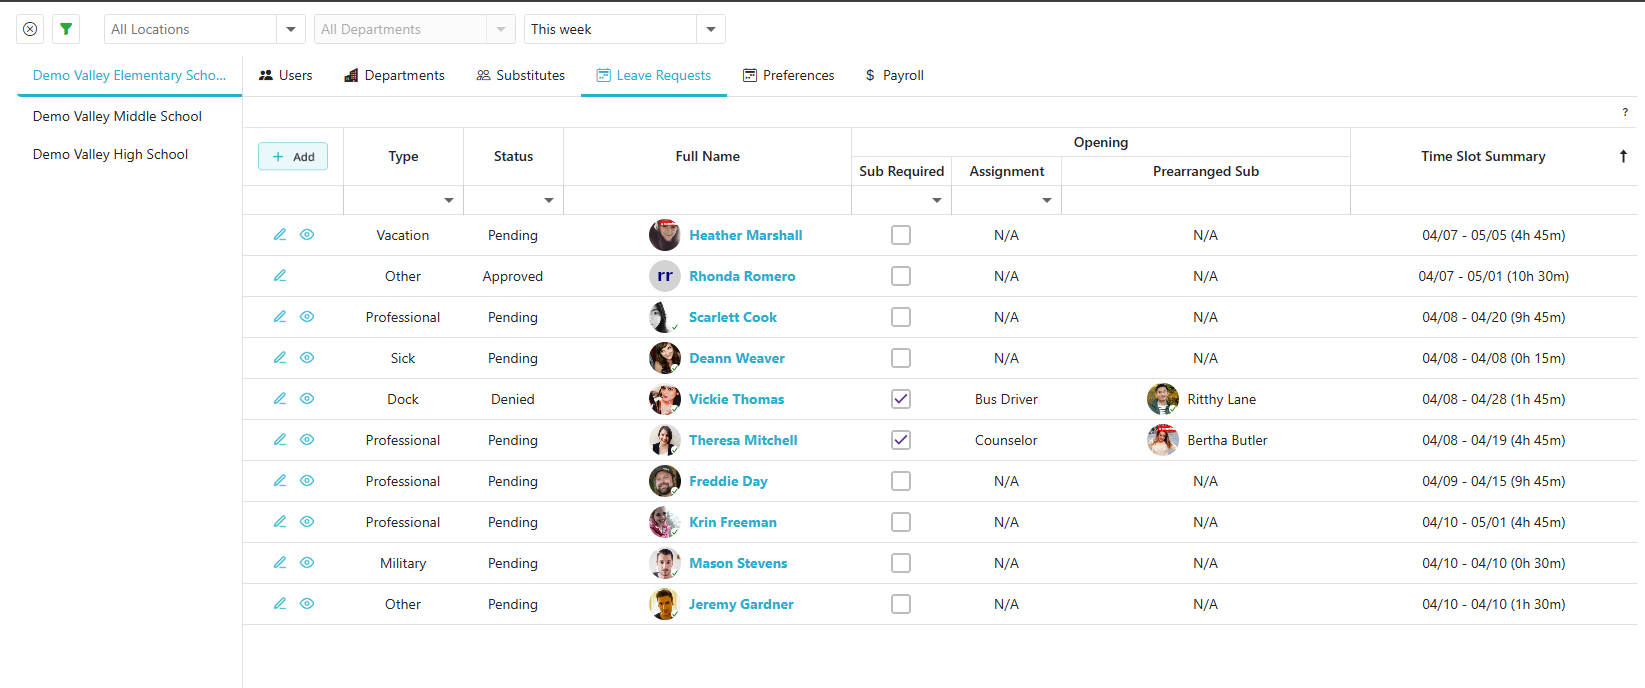Click the green filter funnel icon
The width and height of the screenshot is (1645, 688).
tap(66, 29)
